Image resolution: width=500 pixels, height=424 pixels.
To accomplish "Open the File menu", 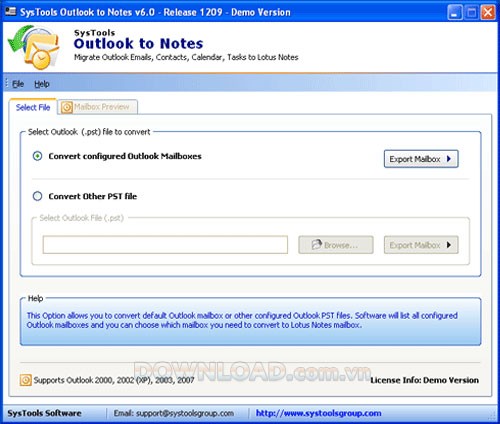I will point(18,84).
